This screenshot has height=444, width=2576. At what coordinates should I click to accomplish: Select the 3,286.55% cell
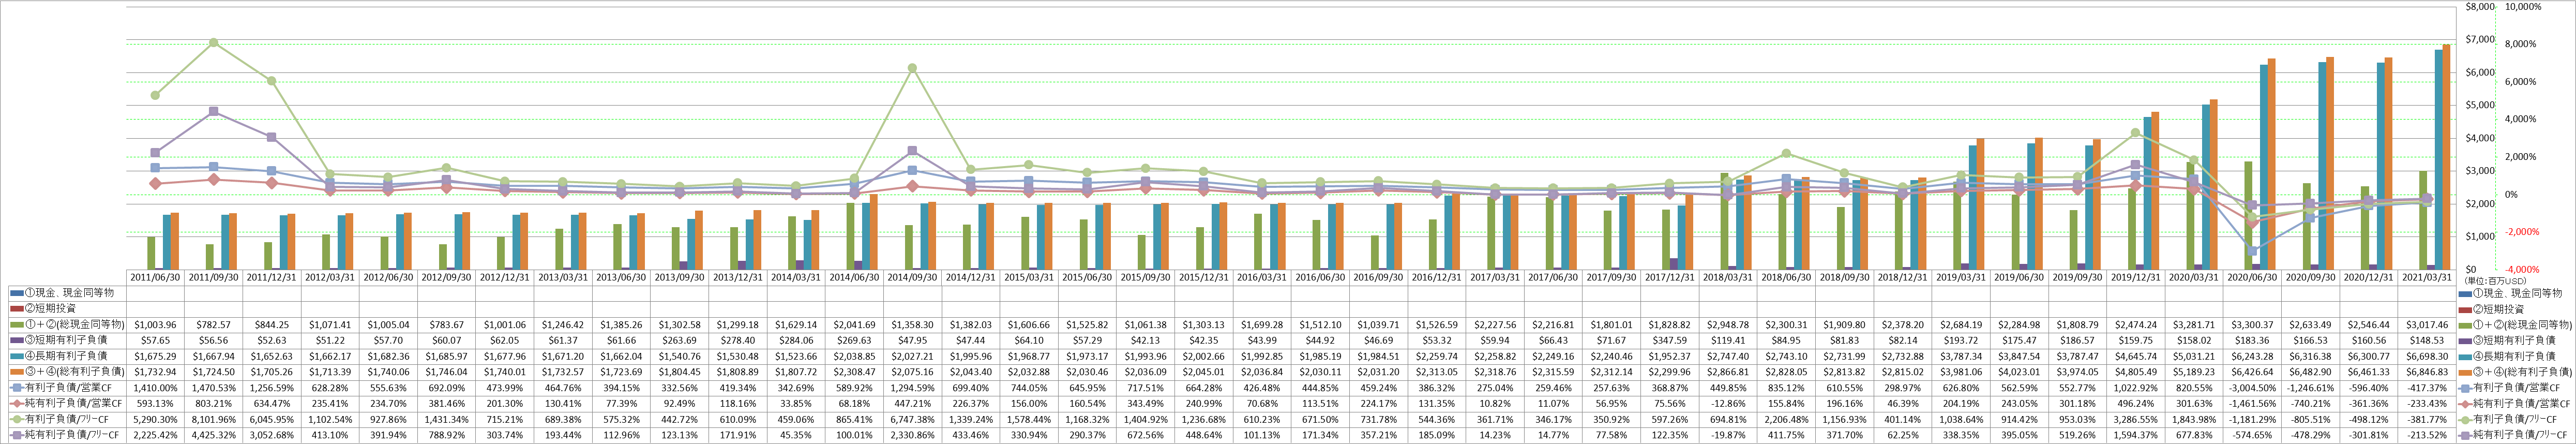point(2136,420)
